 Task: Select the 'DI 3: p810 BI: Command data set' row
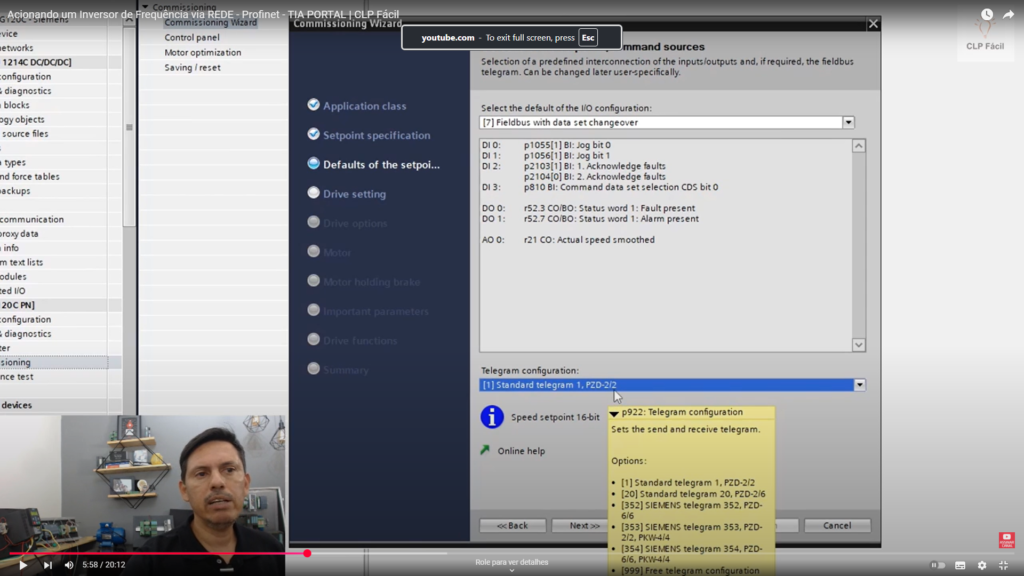point(600,187)
